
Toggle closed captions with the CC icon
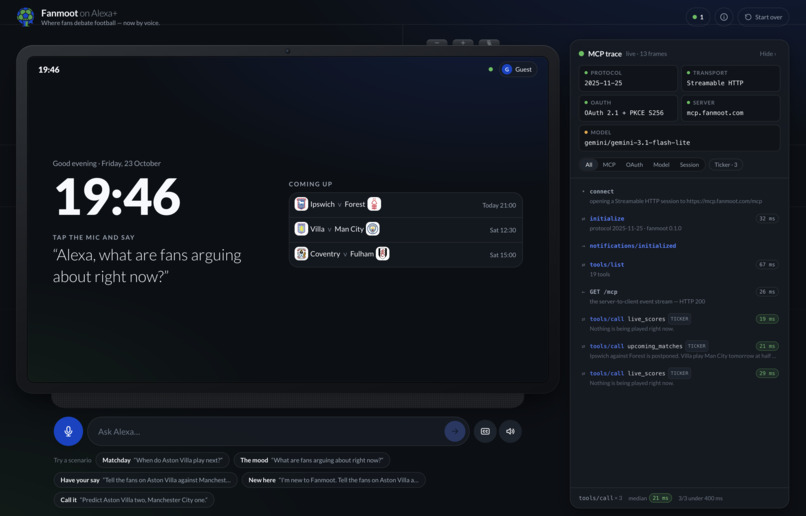485,431
